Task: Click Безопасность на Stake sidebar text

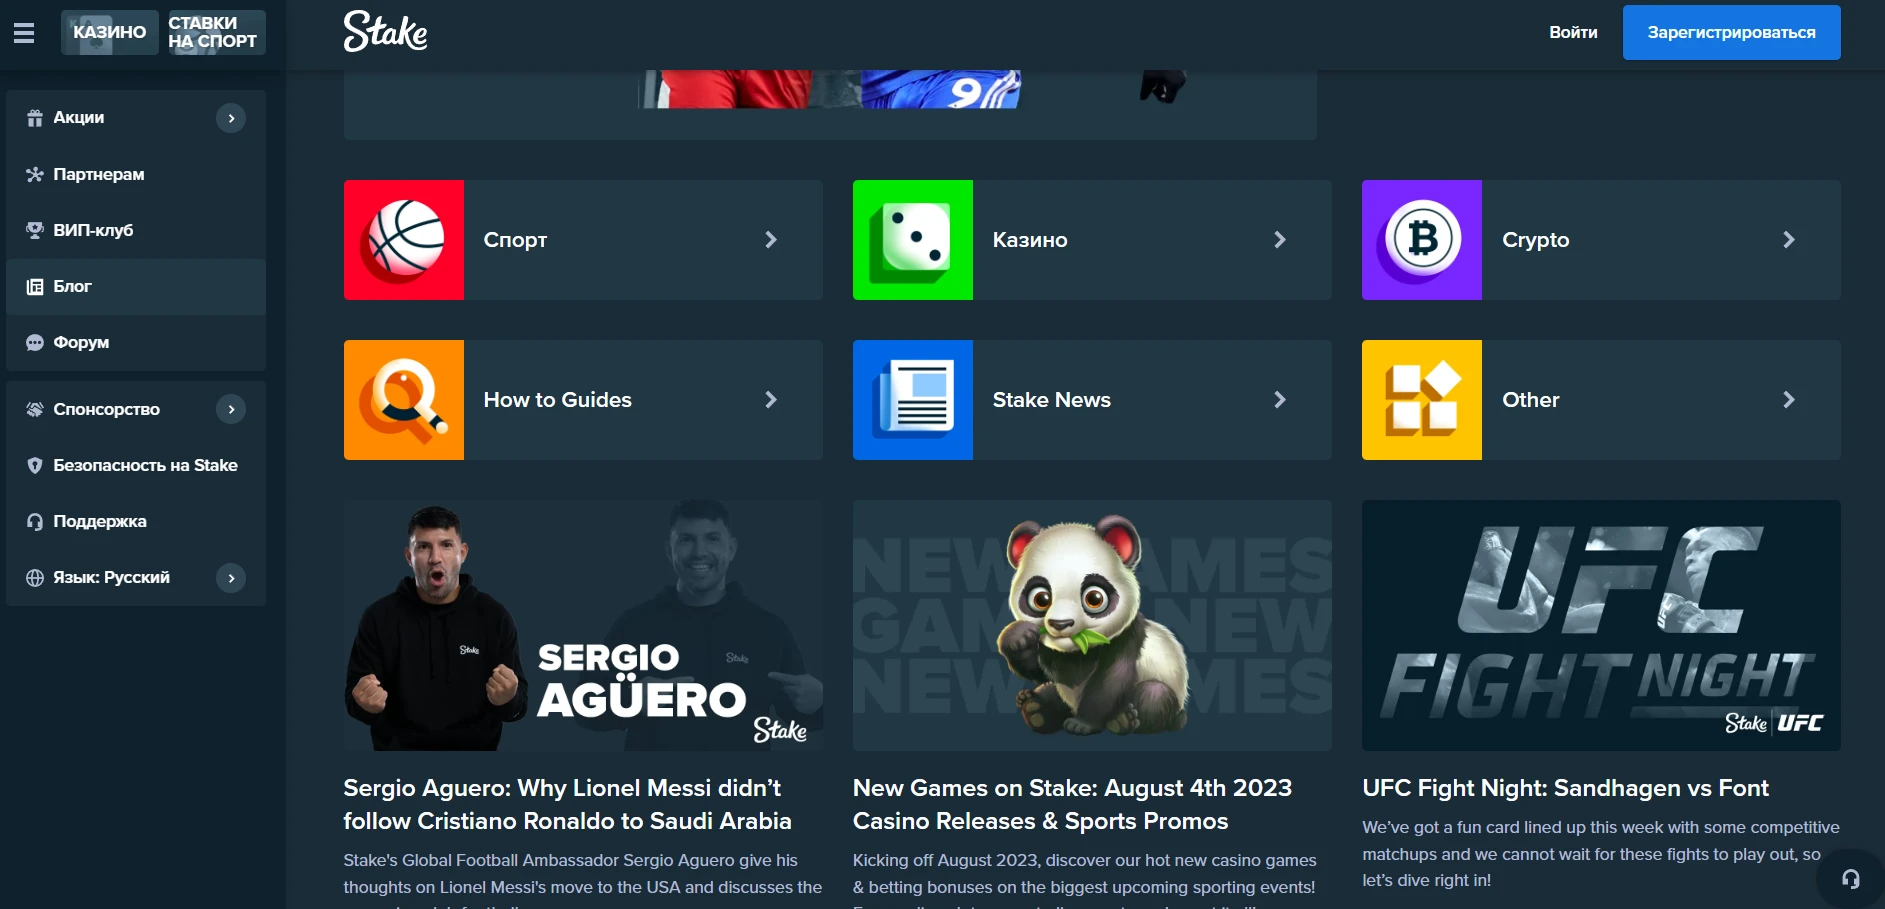Action: (x=145, y=465)
